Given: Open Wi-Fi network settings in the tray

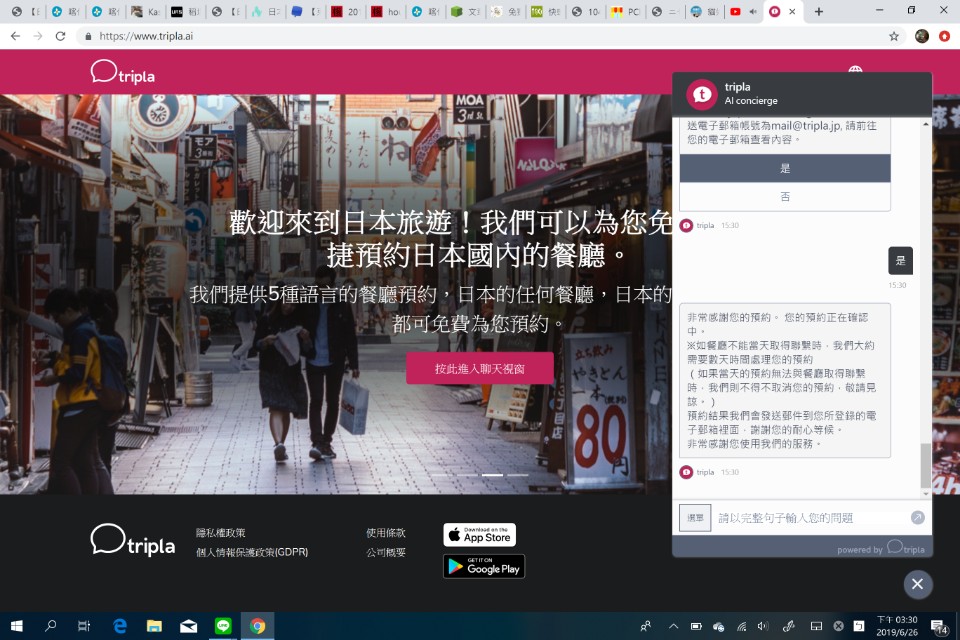Looking at the screenshot, I should [x=741, y=626].
